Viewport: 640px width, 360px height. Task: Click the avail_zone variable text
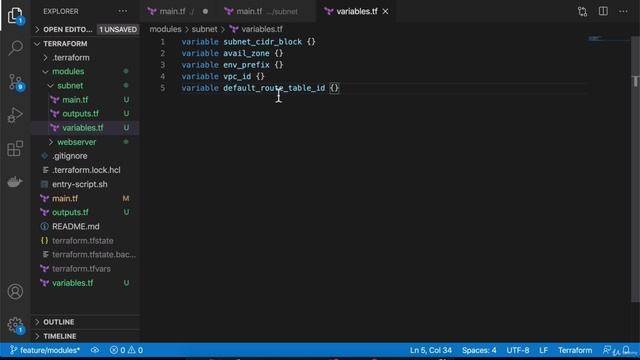click(x=246, y=53)
